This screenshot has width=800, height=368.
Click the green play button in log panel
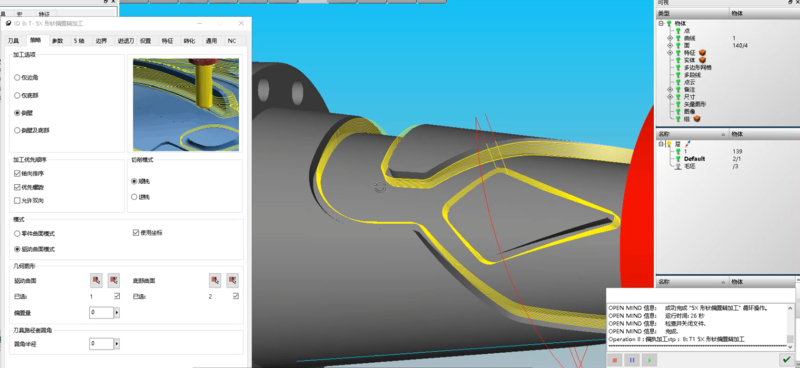tap(649, 360)
